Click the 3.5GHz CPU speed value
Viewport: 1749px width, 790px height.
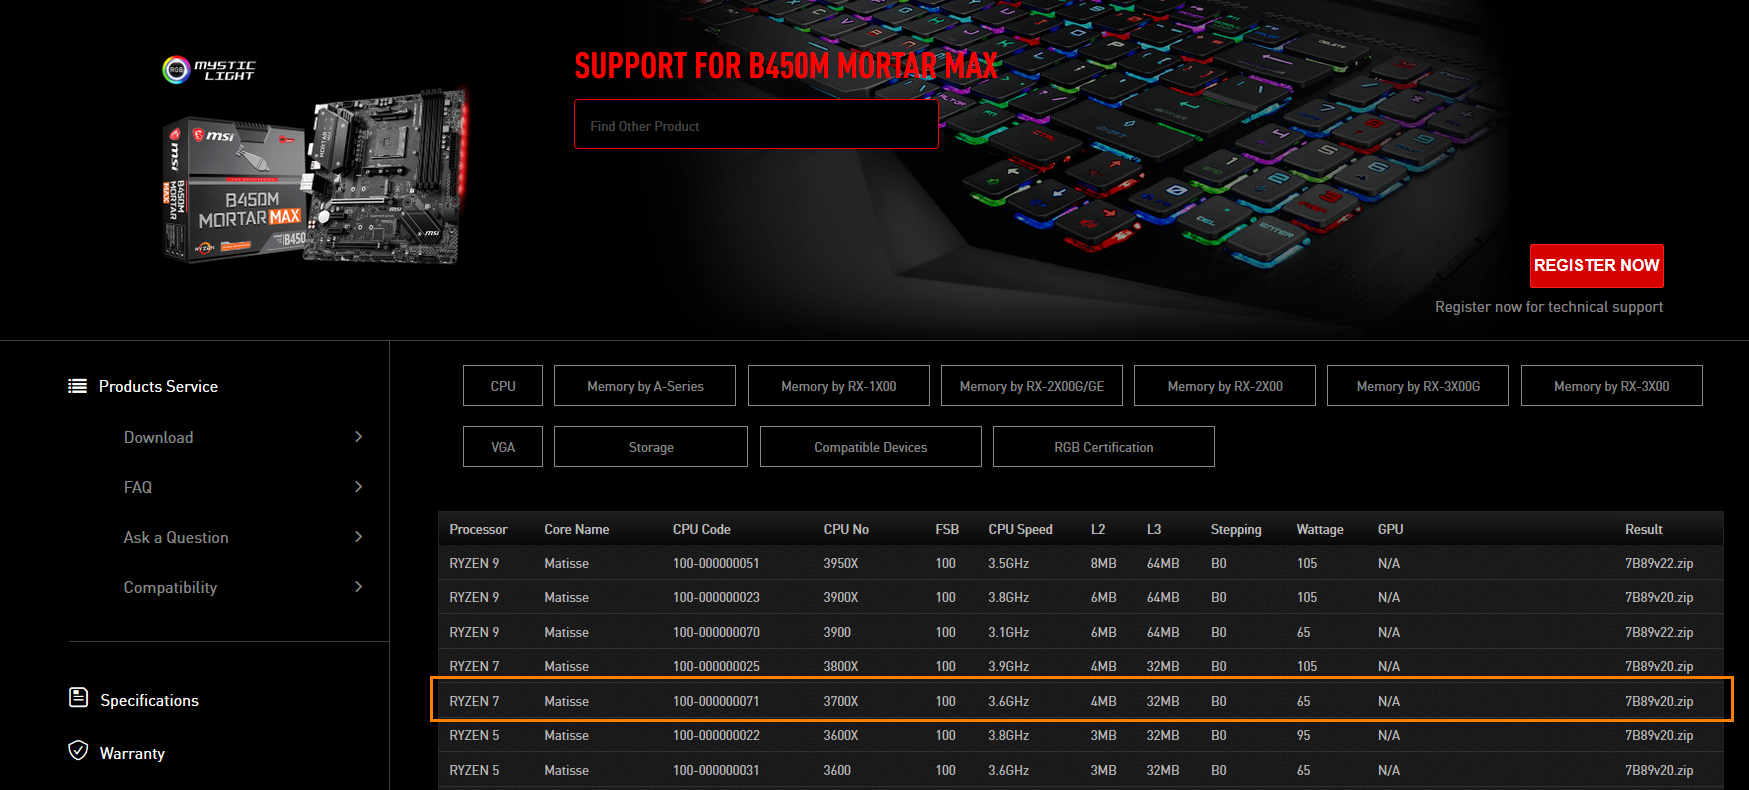1009,563
